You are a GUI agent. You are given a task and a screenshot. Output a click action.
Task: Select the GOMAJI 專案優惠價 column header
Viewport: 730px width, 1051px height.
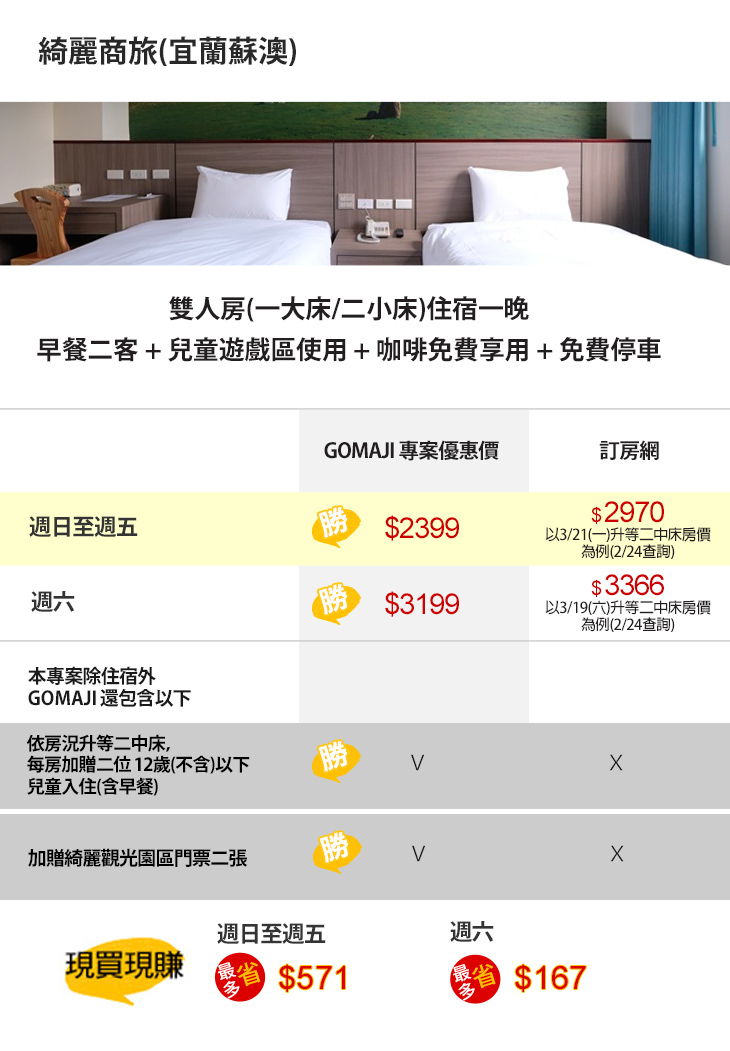[412, 451]
